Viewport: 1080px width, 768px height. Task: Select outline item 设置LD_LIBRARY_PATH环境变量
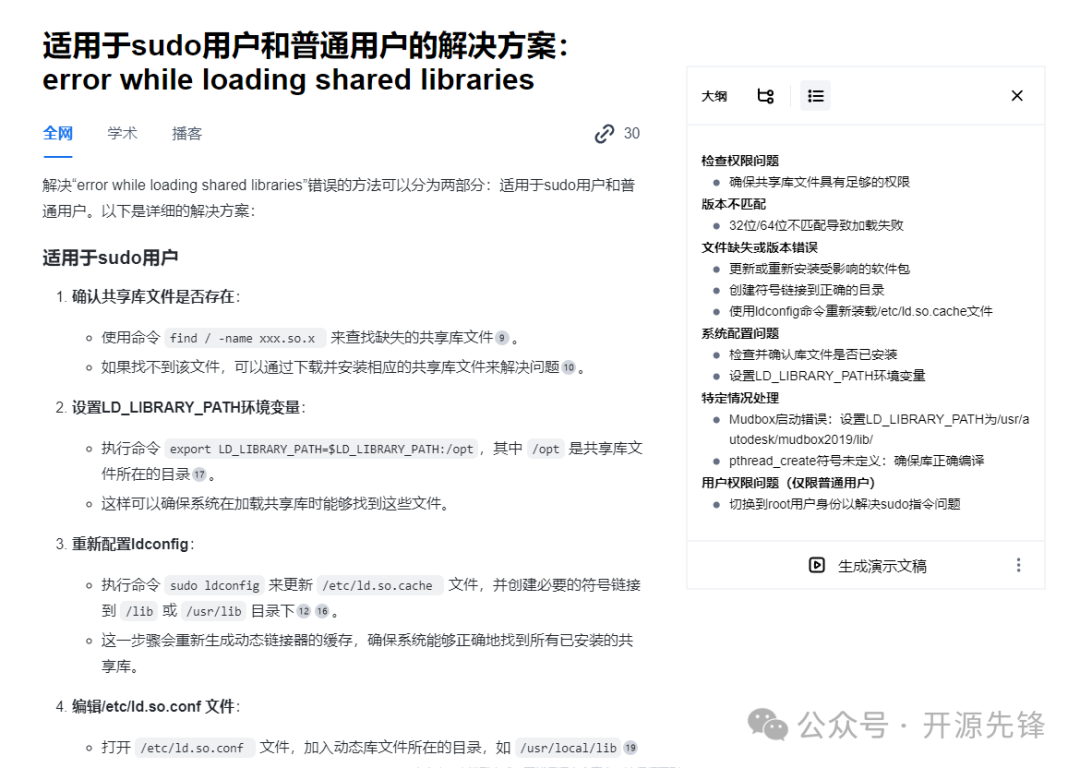point(827,376)
